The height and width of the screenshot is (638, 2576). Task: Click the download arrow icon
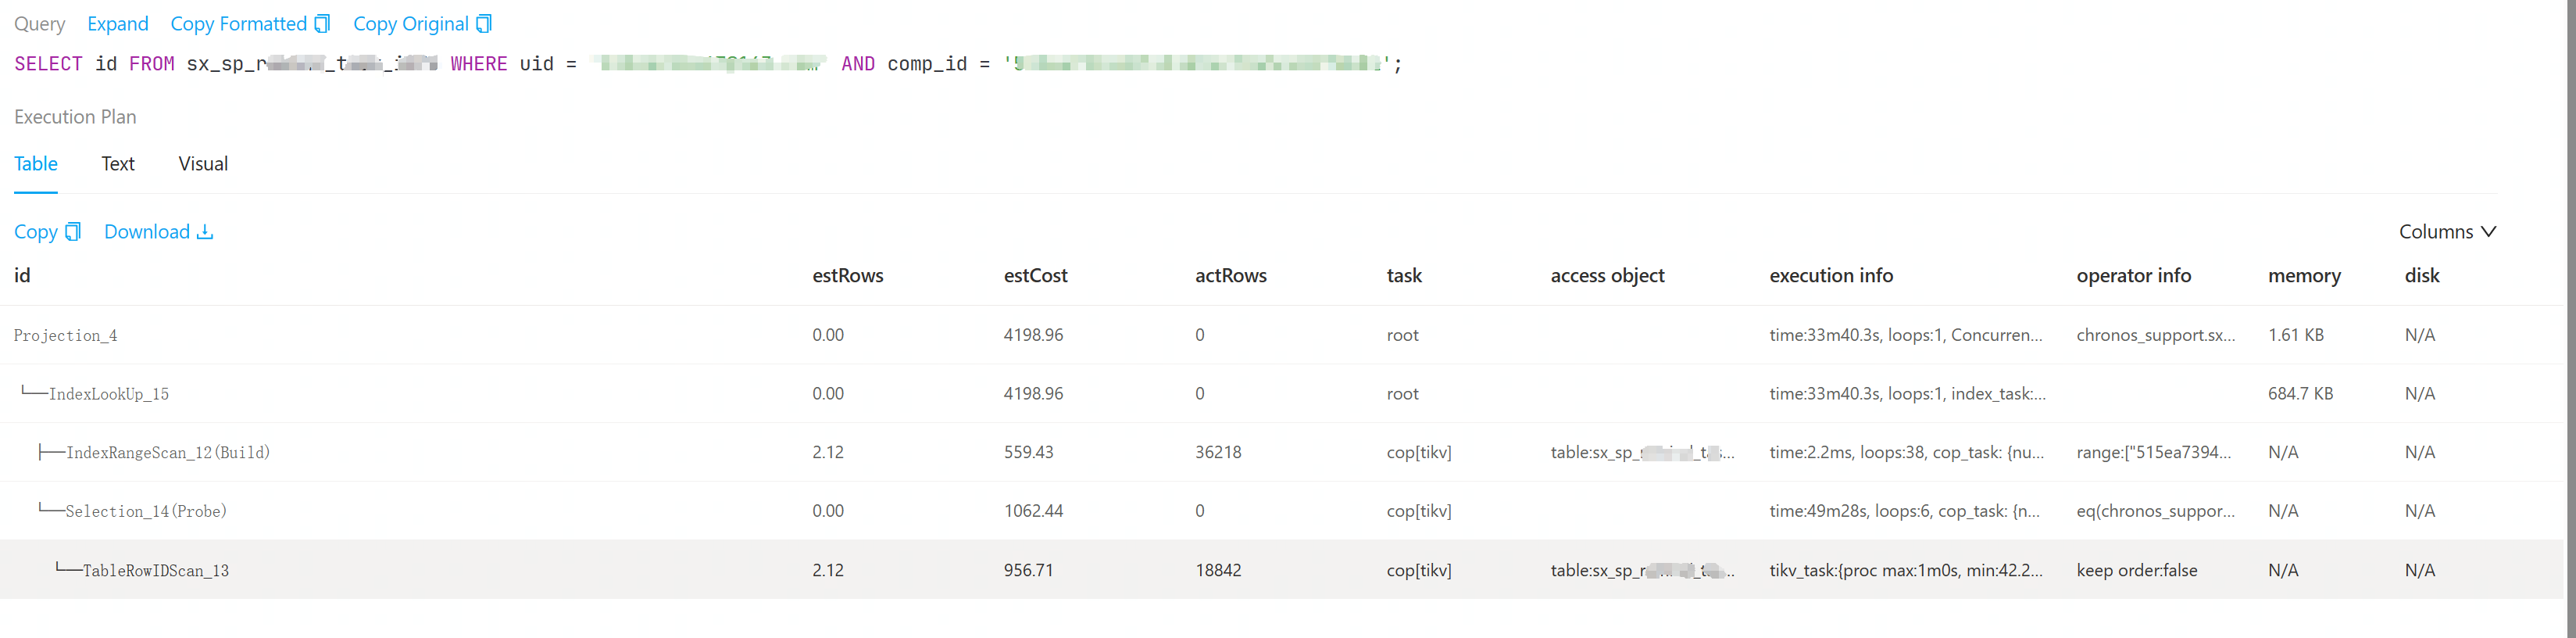coord(205,232)
